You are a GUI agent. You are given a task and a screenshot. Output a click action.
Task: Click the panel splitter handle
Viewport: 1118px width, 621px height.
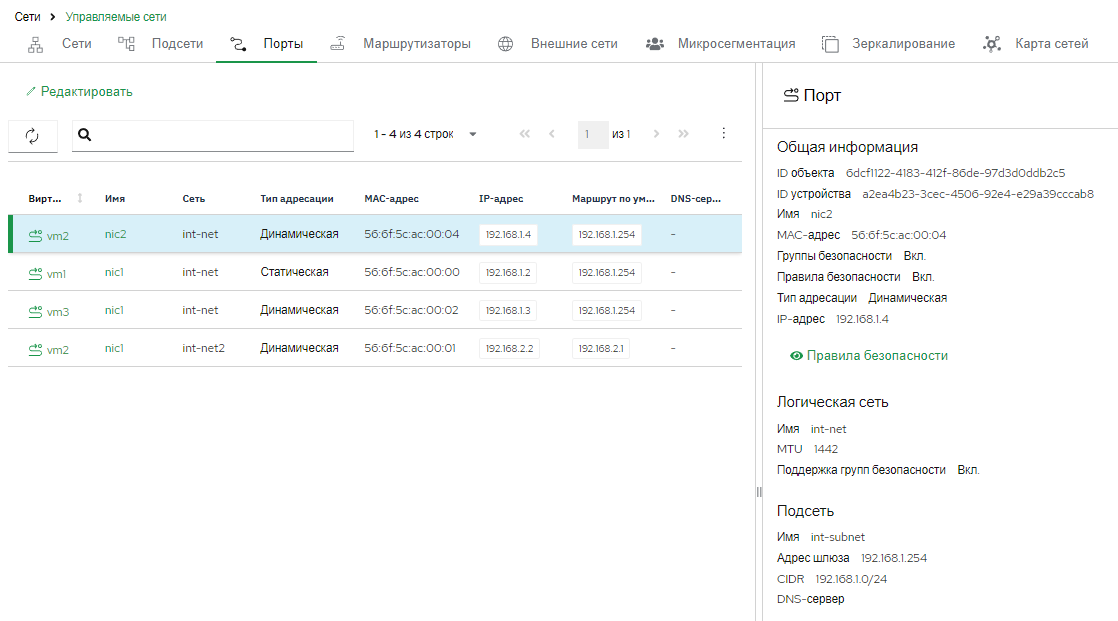pyautogui.click(x=759, y=492)
